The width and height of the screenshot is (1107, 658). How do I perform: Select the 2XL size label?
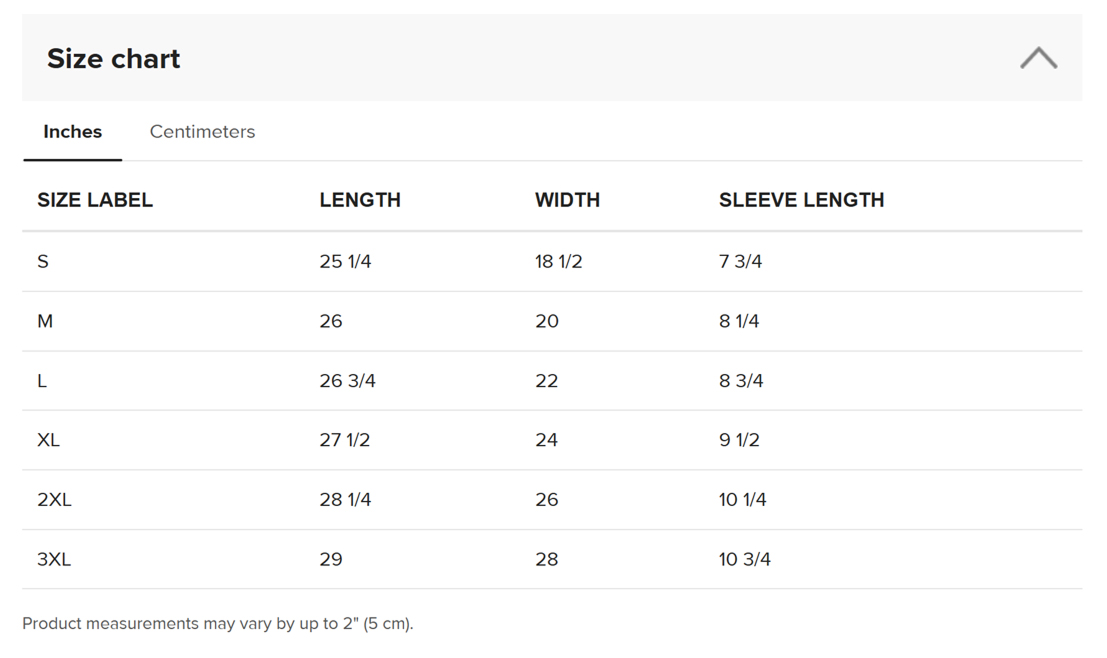click(x=54, y=500)
